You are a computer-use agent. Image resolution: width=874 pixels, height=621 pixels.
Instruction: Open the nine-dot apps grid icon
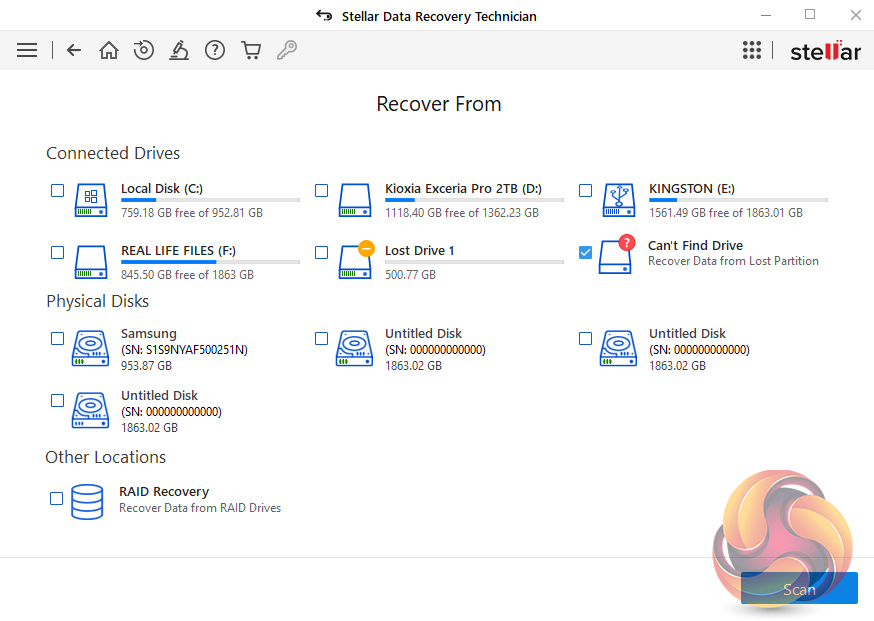752,50
